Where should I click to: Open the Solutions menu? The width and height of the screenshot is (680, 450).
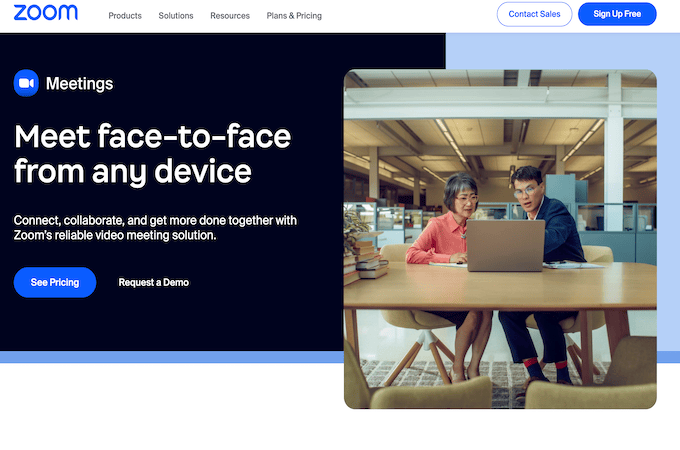point(176,16)
